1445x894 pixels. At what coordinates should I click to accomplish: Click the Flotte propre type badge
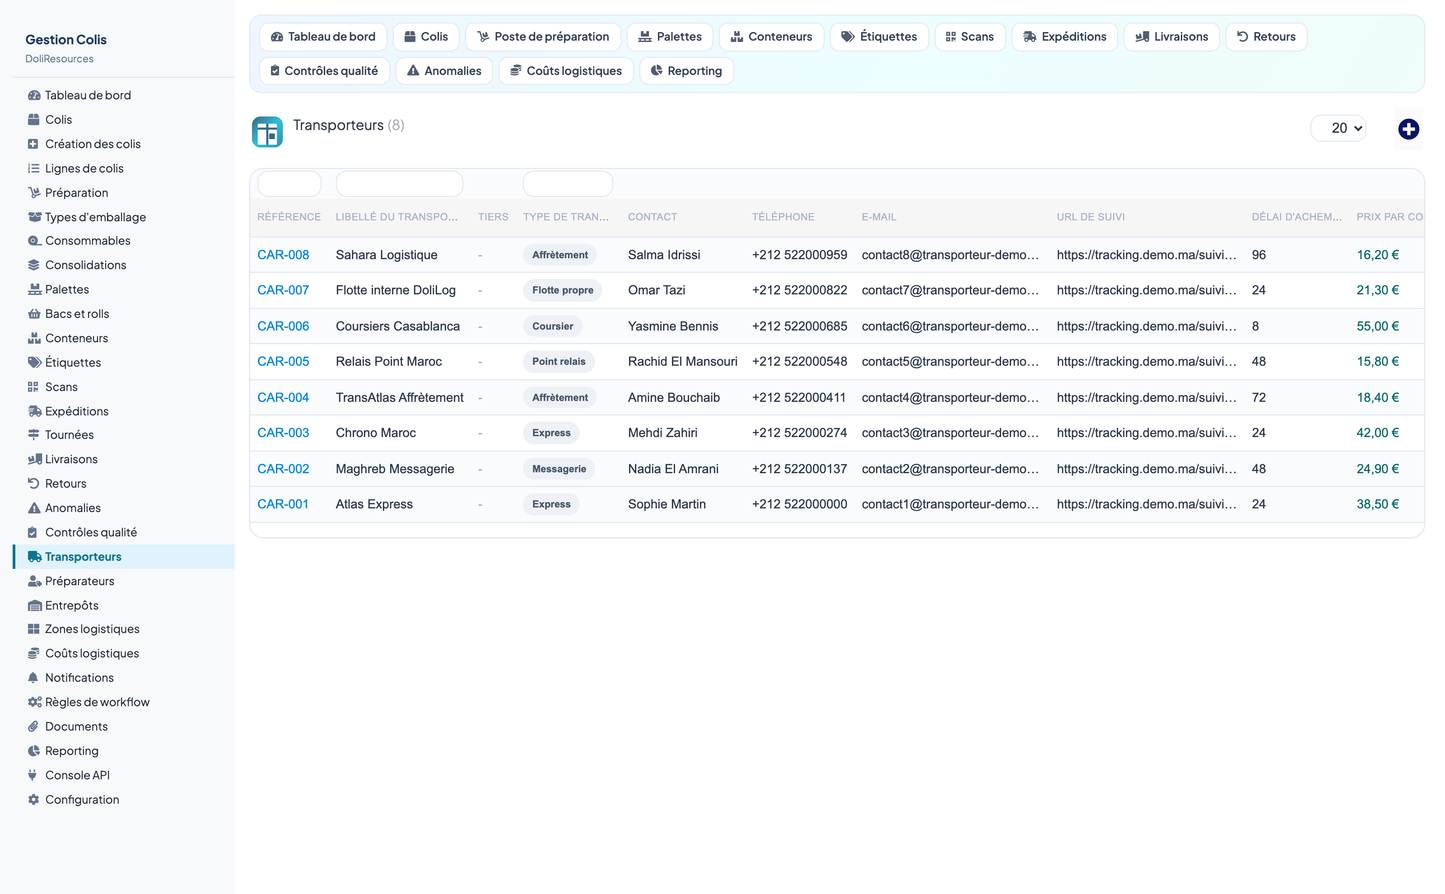[x=562, y=290]
